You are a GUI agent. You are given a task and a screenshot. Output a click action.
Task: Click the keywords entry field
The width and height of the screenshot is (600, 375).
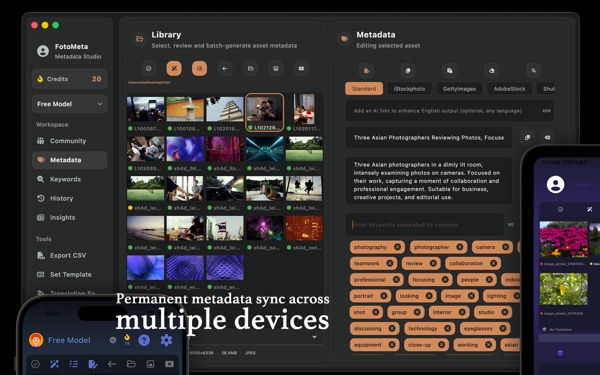(425, 225)
